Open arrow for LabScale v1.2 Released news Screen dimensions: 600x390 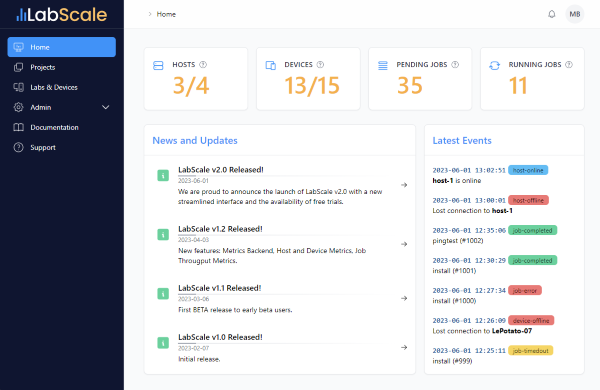point(404,244)
